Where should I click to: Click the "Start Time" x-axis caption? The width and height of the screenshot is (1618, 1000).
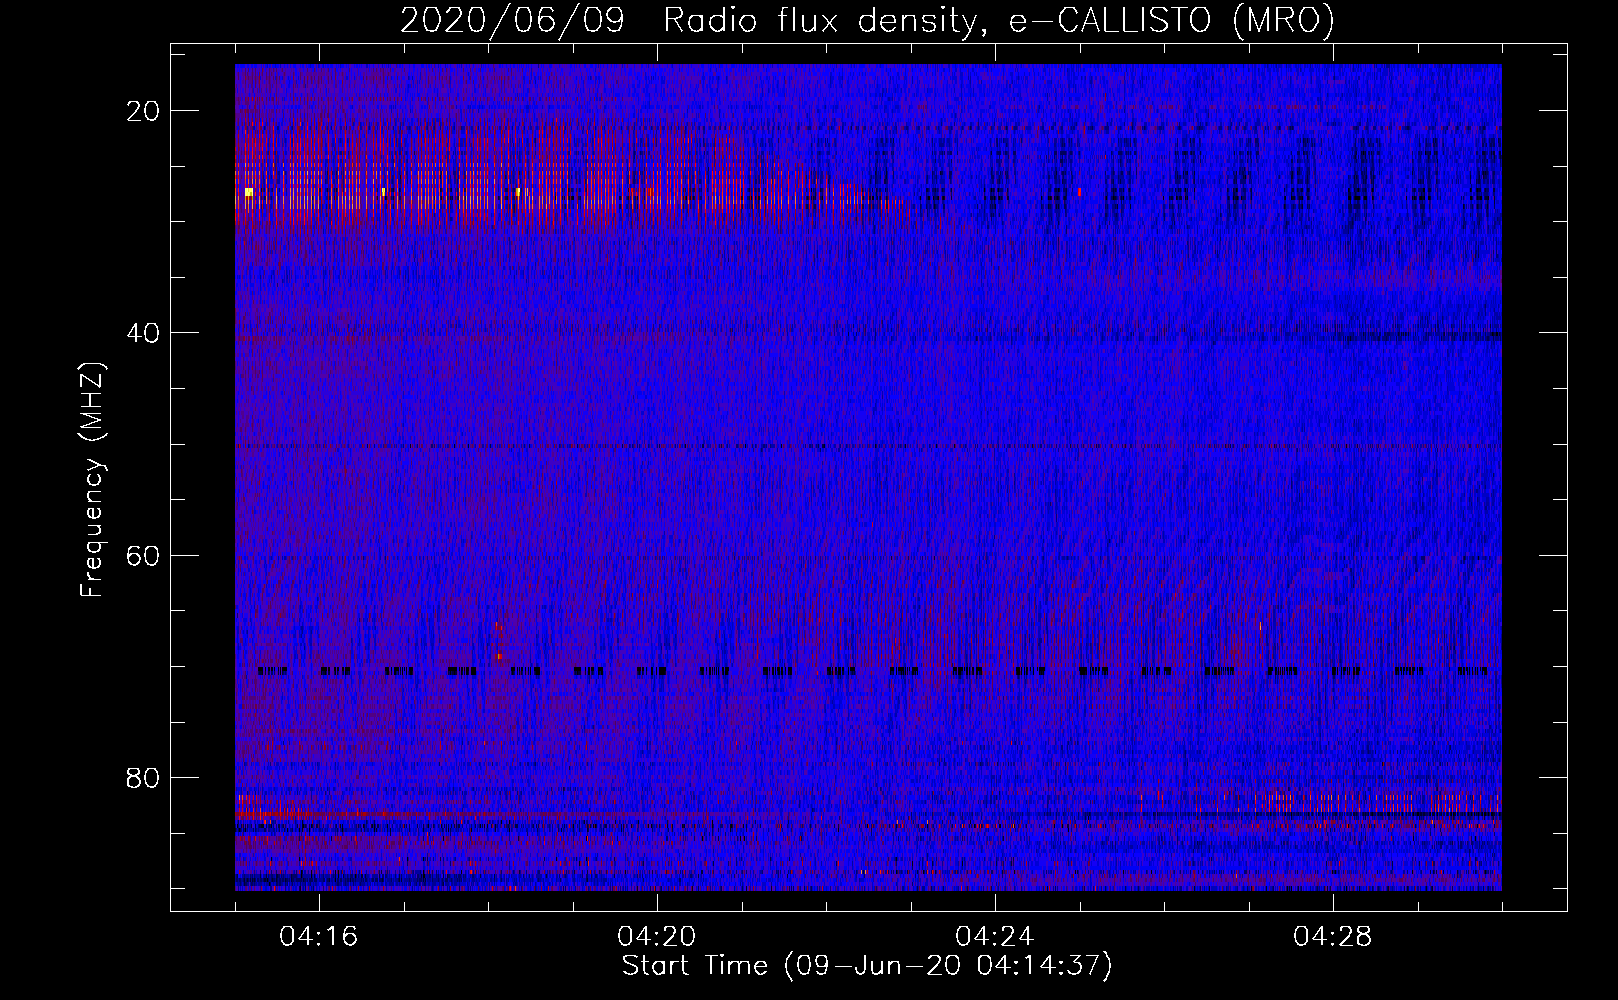(694, 966)
